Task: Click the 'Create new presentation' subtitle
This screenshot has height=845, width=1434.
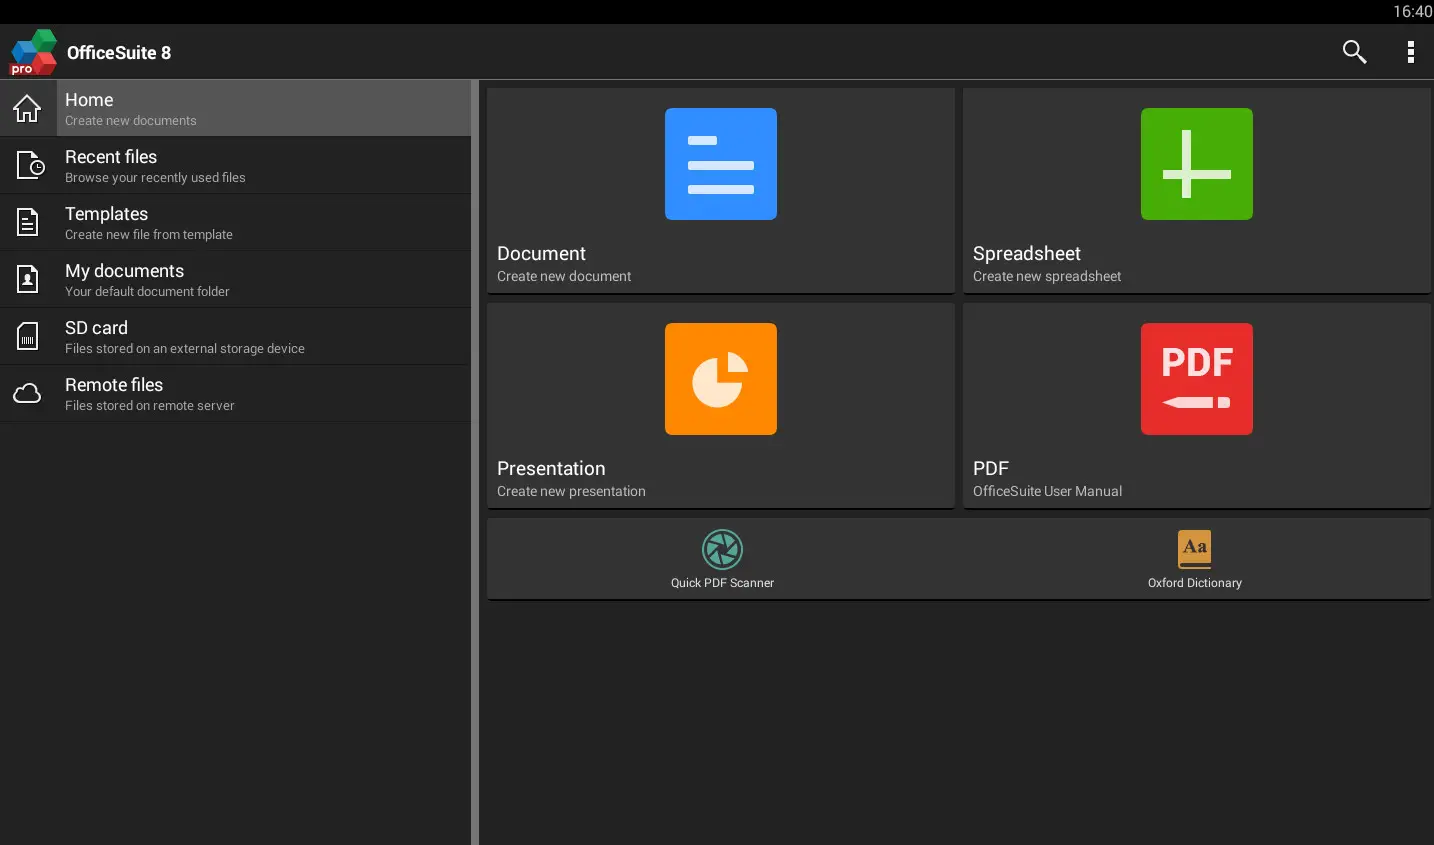Action: 571,491
